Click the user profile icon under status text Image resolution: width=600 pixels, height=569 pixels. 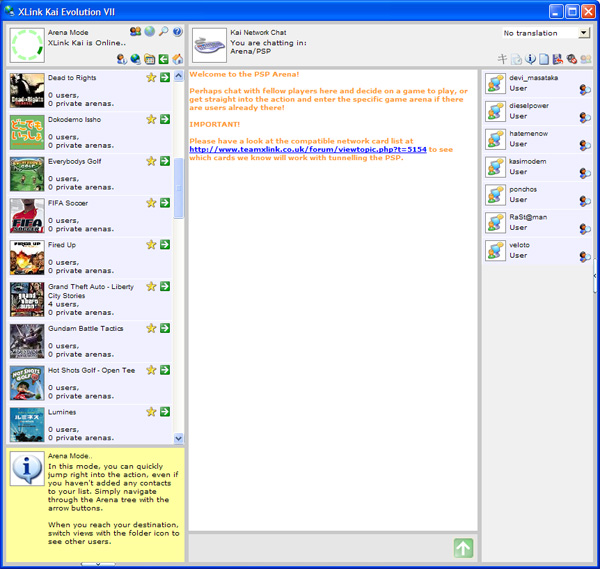(x=122, y=59)
